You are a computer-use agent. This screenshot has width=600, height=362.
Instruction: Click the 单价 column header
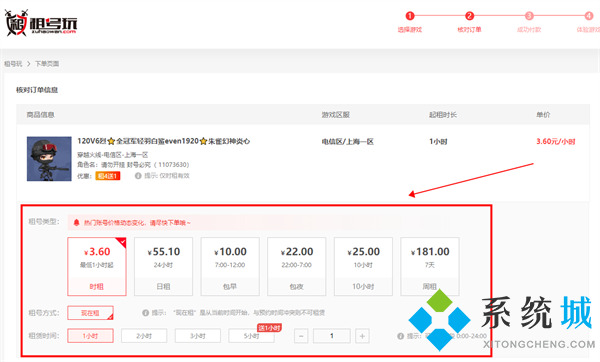543,114
